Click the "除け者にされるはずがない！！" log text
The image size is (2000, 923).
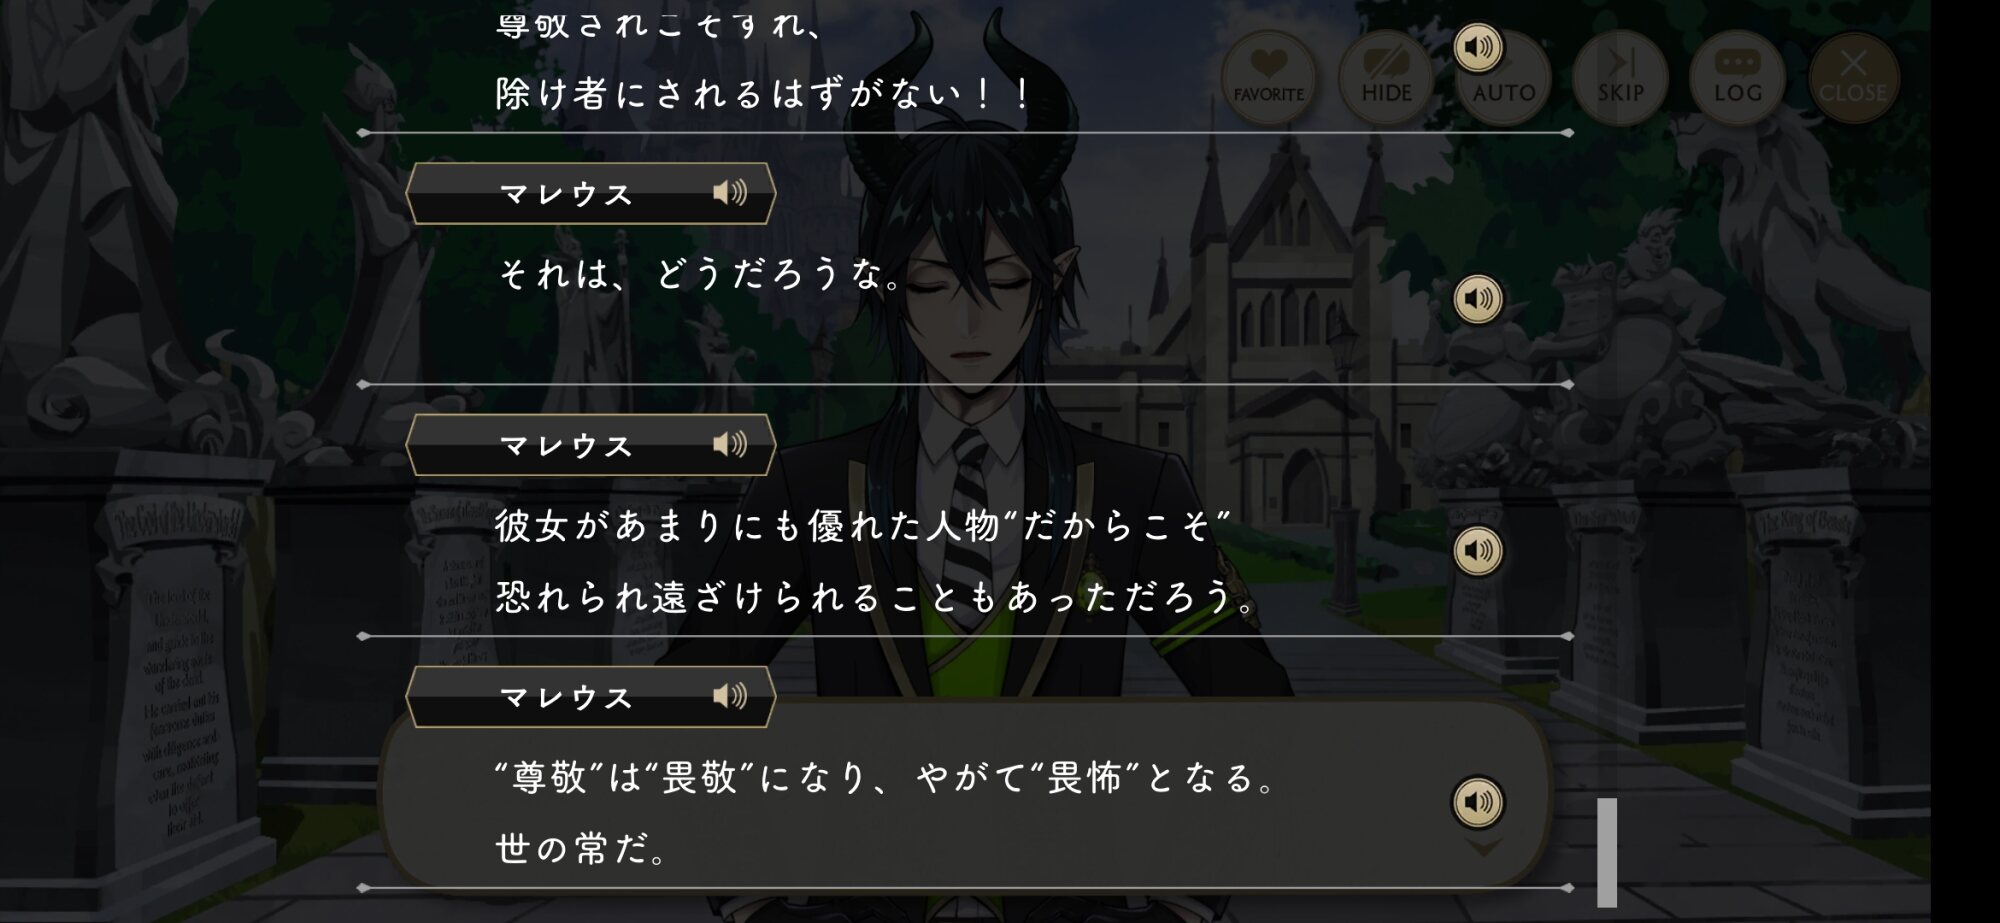point(765,94)
